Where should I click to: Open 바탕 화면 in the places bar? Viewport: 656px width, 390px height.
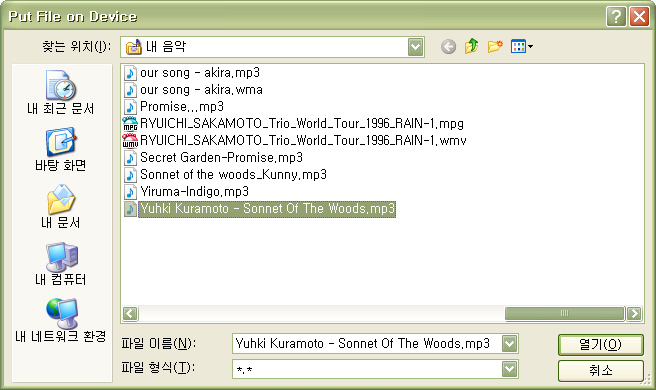(x=61, y=150)
